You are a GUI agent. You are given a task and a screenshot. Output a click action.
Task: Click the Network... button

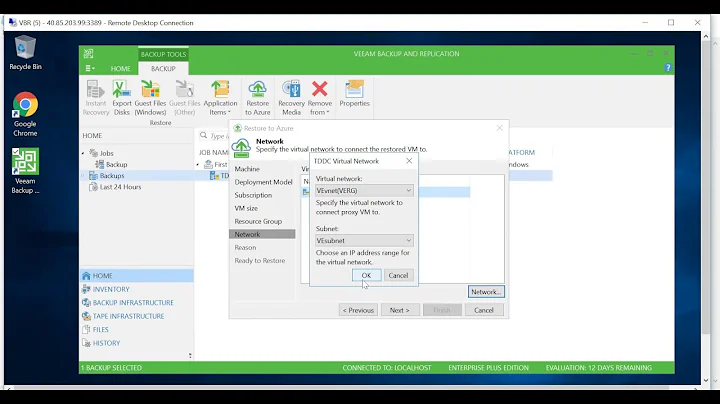(486, 292)
